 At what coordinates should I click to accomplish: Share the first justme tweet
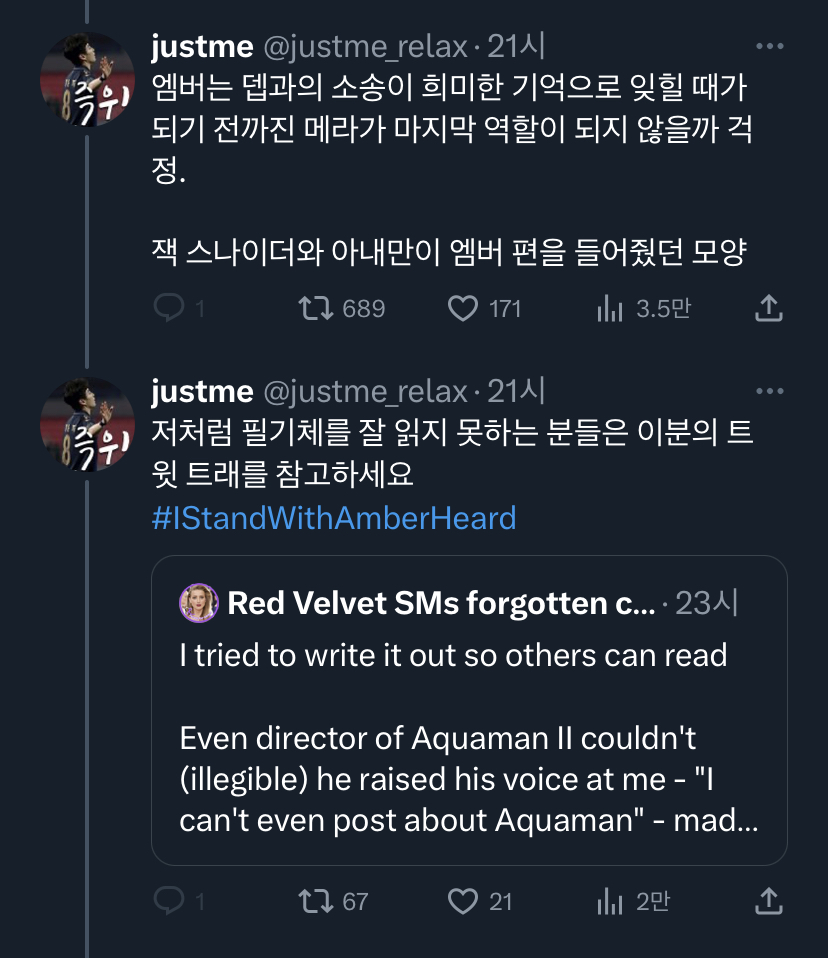767,309
